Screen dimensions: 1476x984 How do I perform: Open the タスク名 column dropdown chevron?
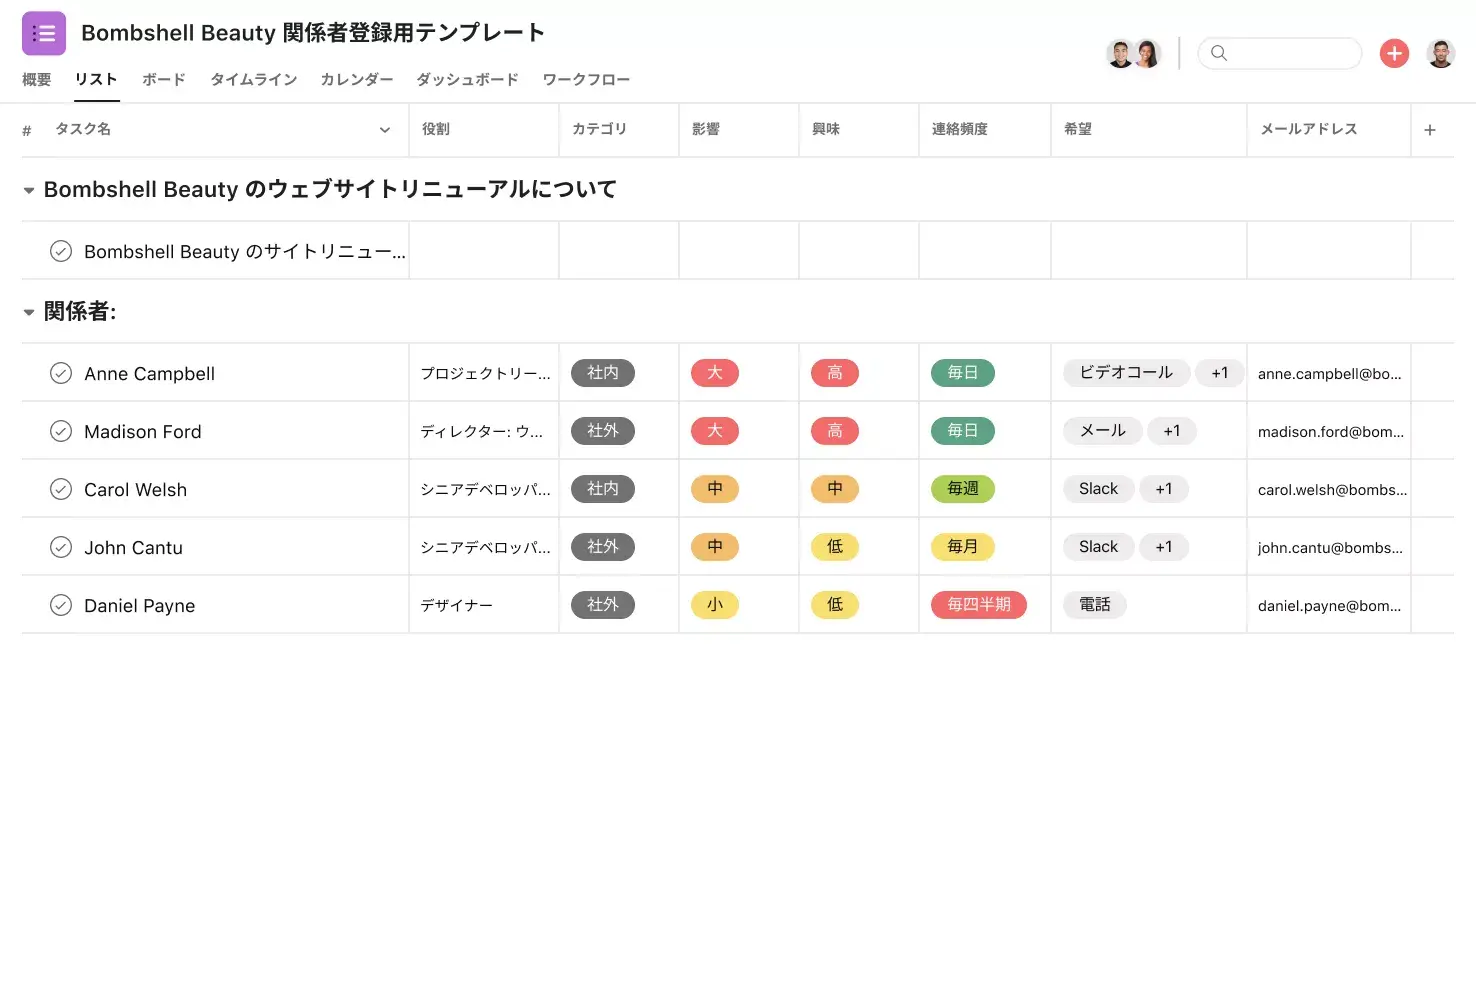tap(385, 130)
